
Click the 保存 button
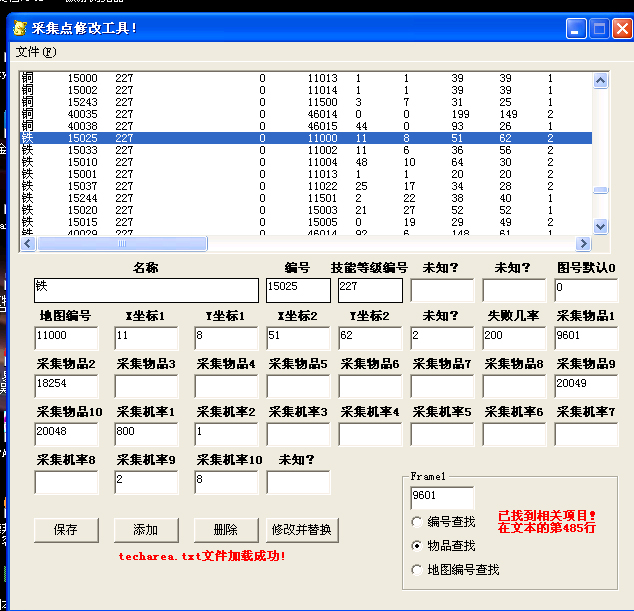tap(66, 530)
